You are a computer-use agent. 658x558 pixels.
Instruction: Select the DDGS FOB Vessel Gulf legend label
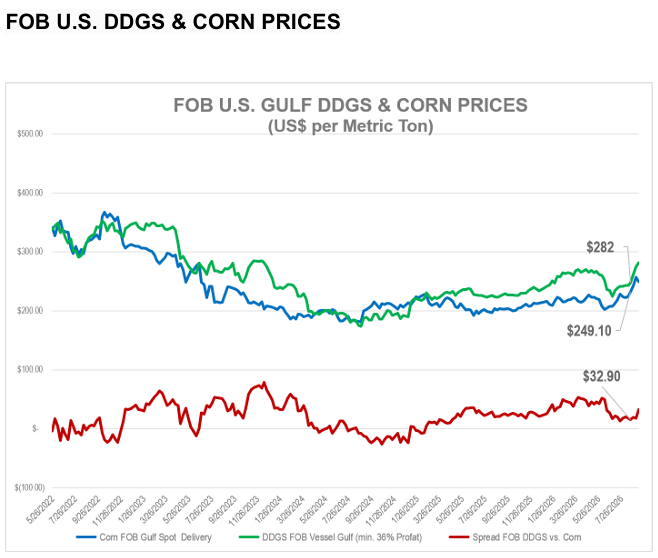click(342, 537)
